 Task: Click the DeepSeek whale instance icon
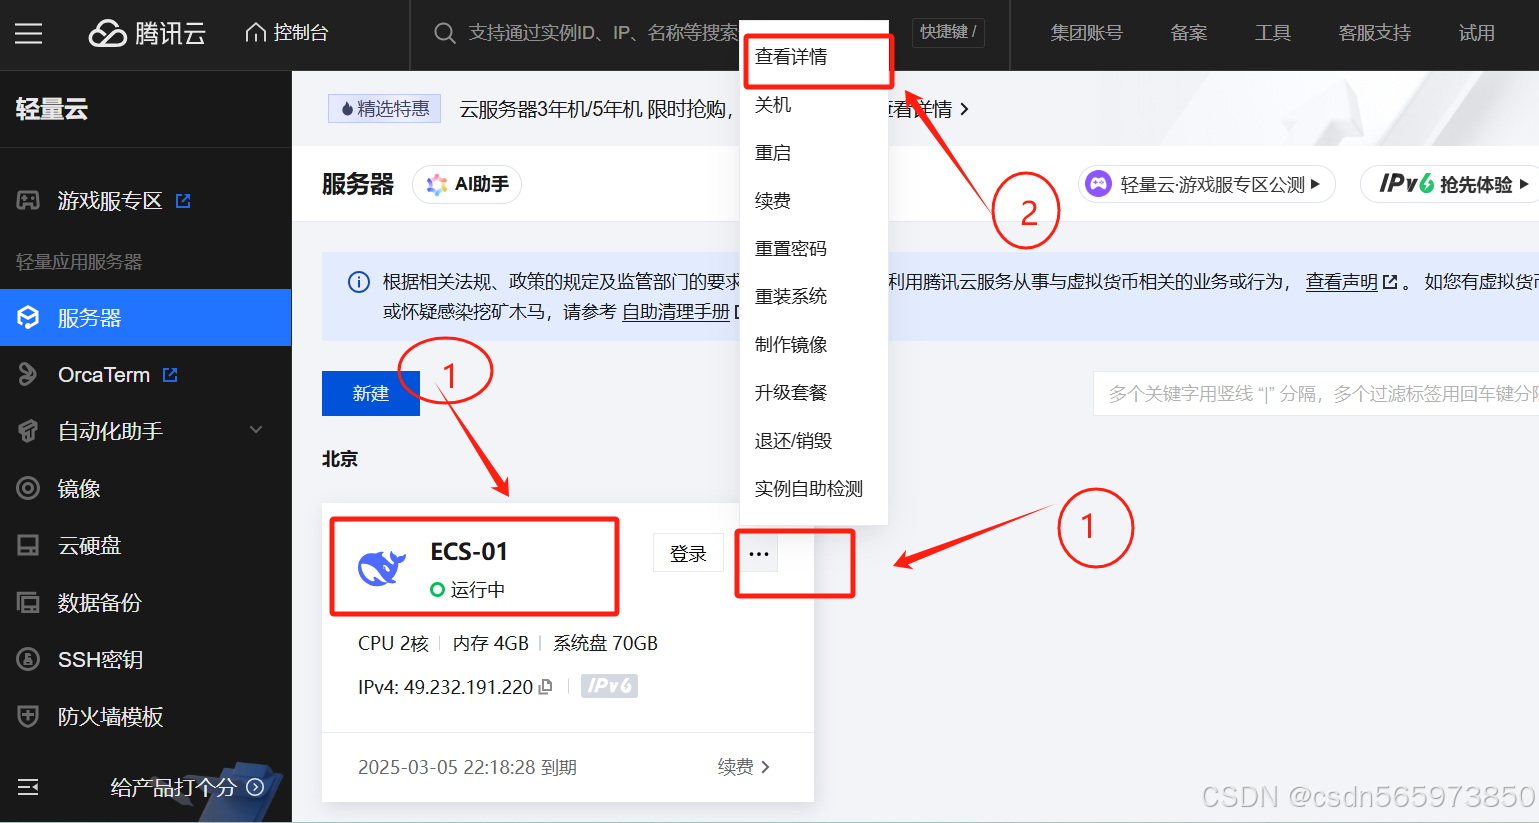click(382, 568)
